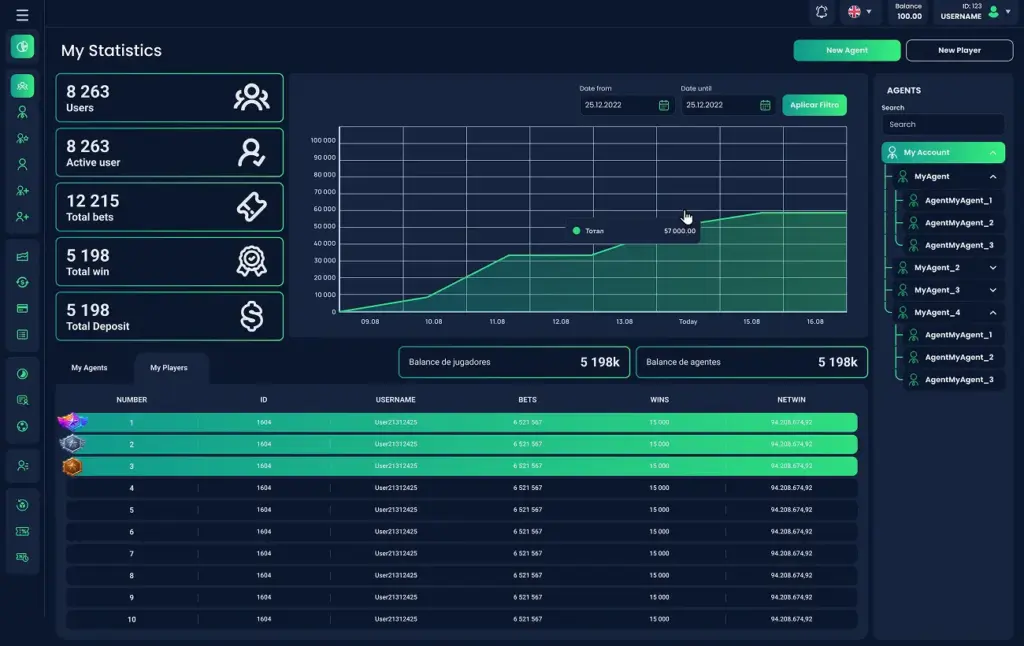Click the Total Deposit dollar icon
Viewport: 1024px width, 646px height.
tap(251, 316)
